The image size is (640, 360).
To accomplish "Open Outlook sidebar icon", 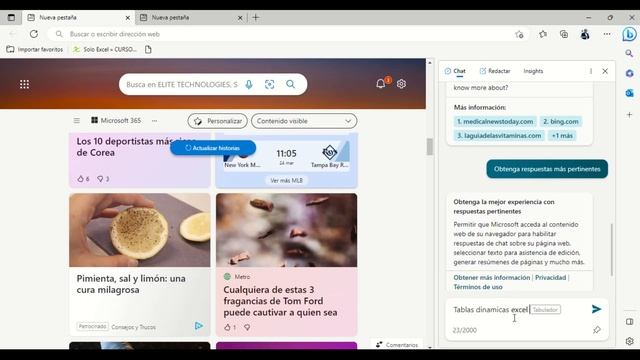I will point(629,93).
